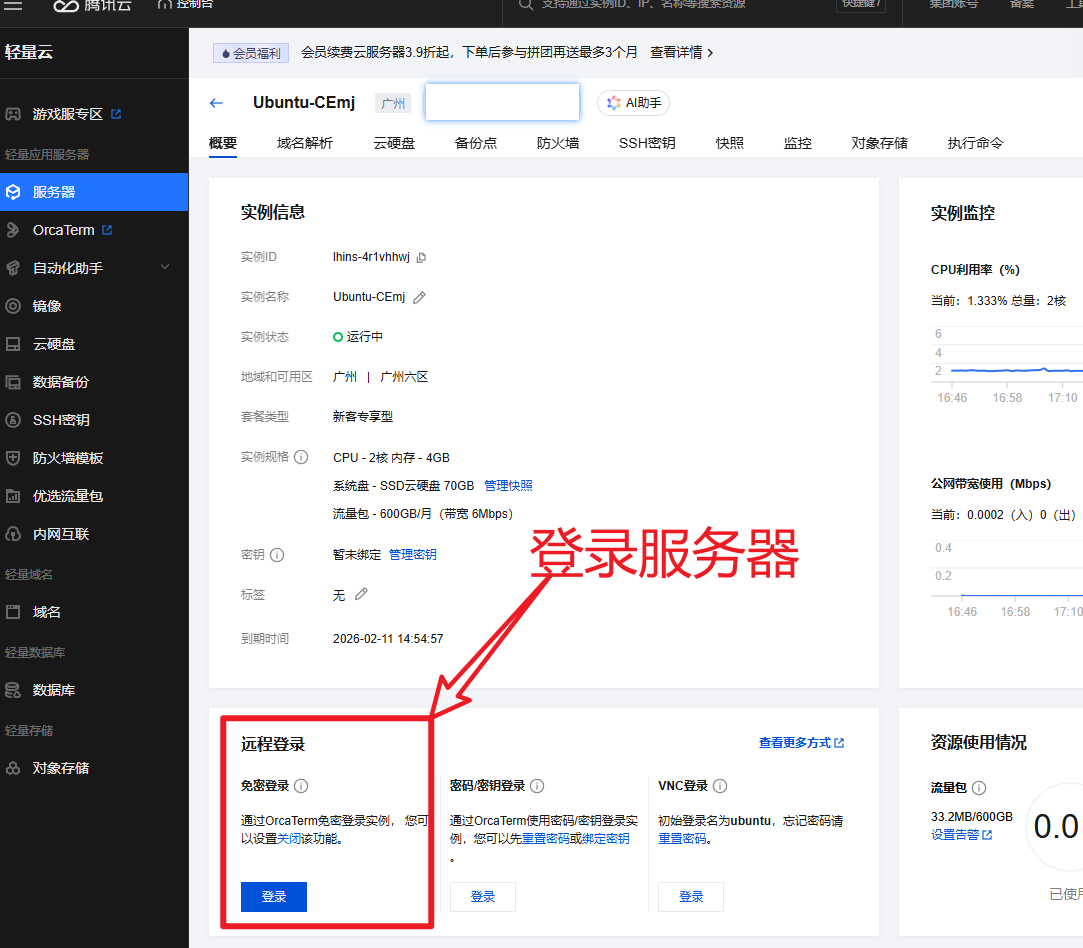The width and height of the screenshot is (1083, 948).
Task: Switch to the 防火墙 tab
Action: (557, 143)
